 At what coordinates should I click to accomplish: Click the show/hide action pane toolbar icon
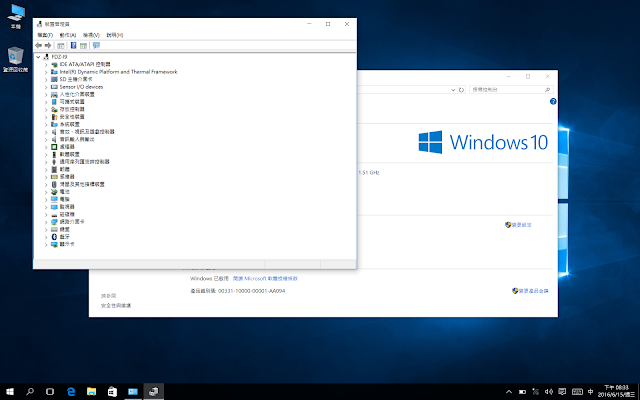[83, 45]
